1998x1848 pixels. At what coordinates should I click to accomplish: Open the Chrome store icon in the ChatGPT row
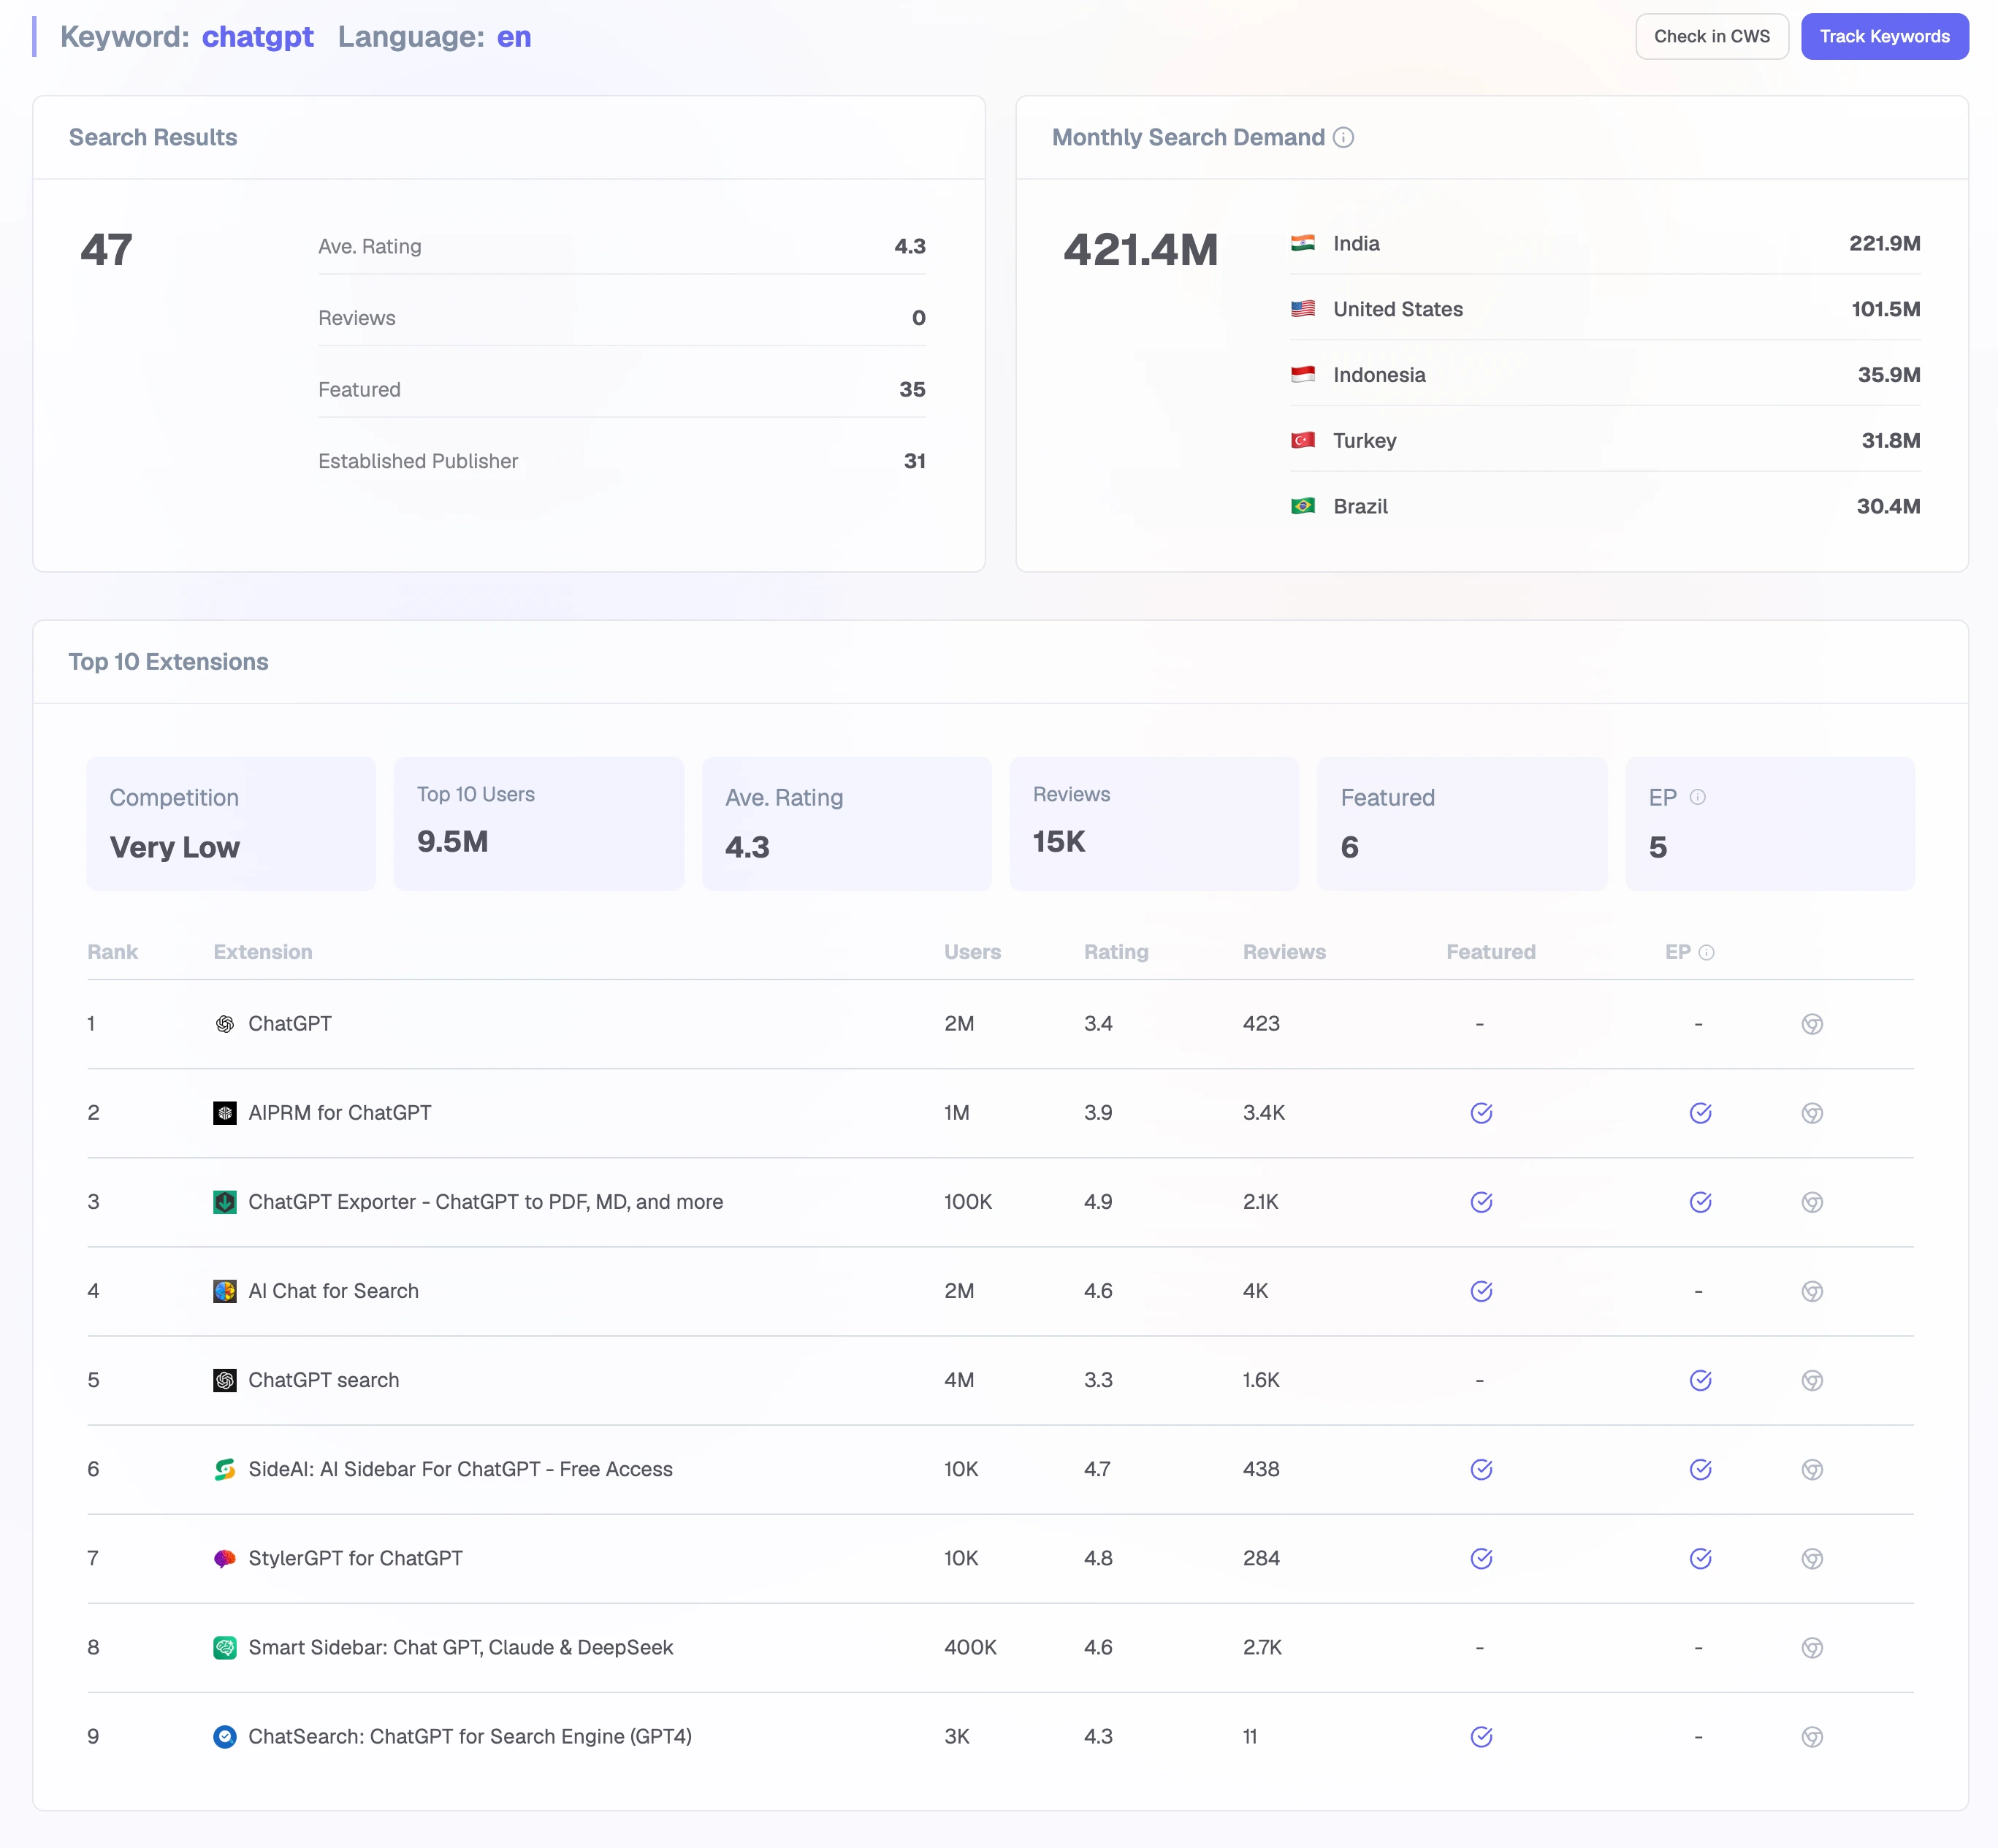[1811, 1024]
